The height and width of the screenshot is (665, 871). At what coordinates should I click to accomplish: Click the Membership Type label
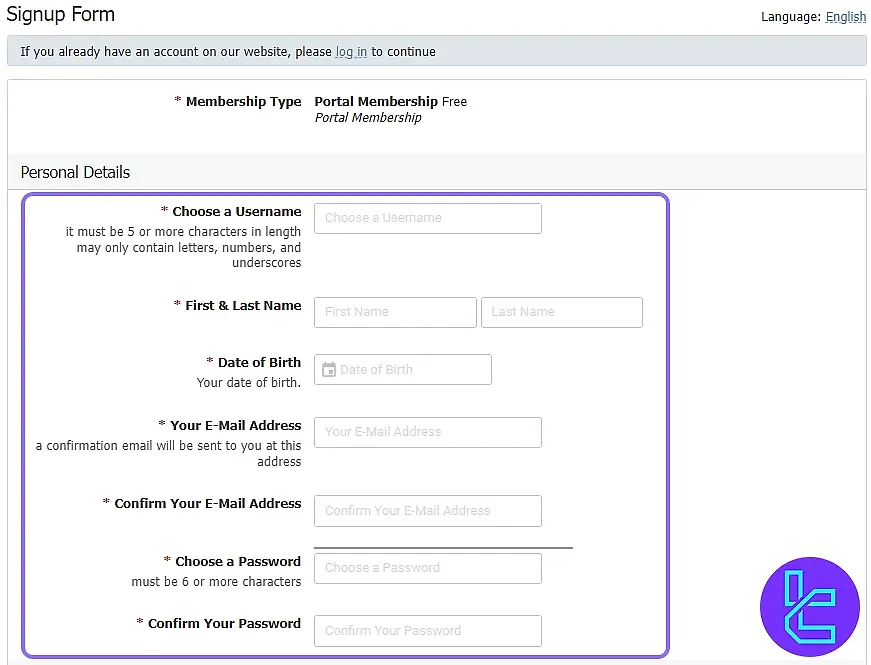(238, 101)
